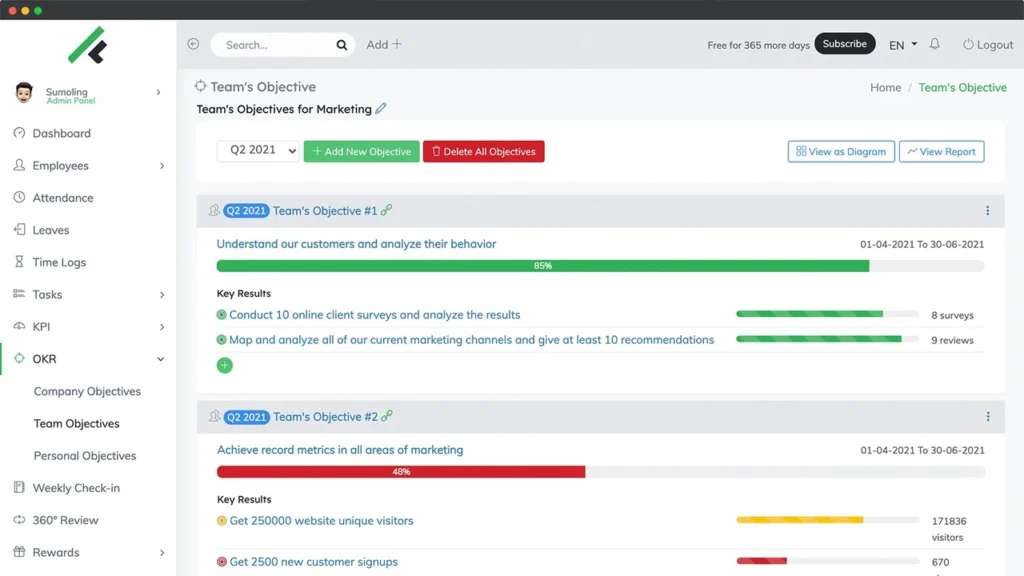Go to Weekly Check-in in sidebar
Screen dimensions: 1024x576
pos(76,488)
